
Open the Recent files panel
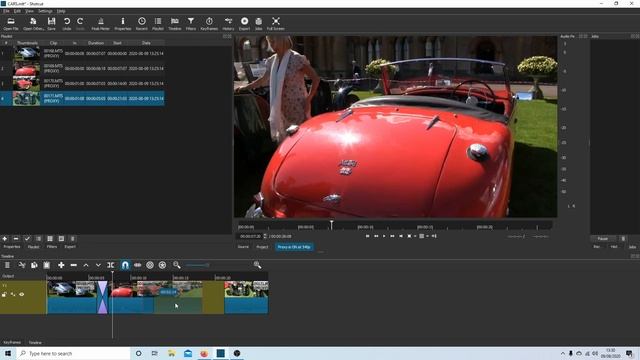(x=142, y=24)
